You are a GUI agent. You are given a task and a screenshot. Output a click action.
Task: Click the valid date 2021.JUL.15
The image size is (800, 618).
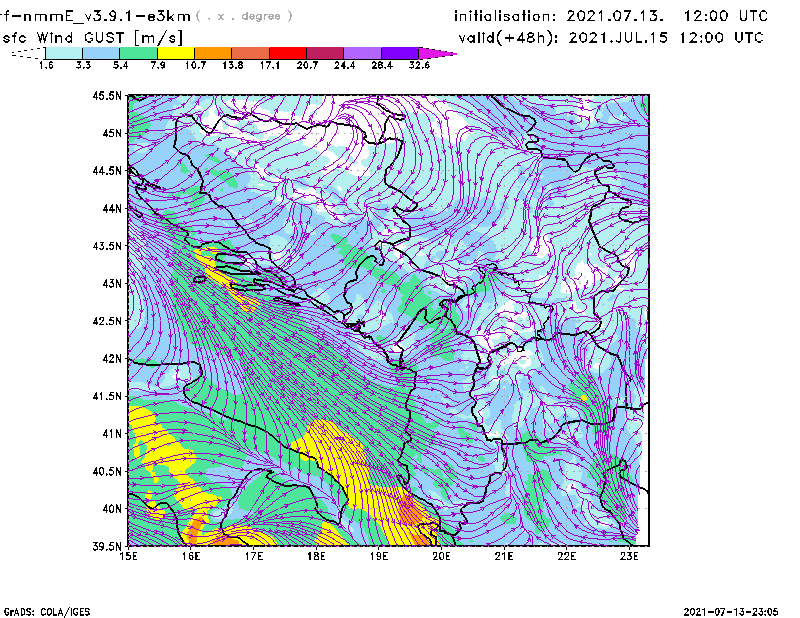[618, 38]
